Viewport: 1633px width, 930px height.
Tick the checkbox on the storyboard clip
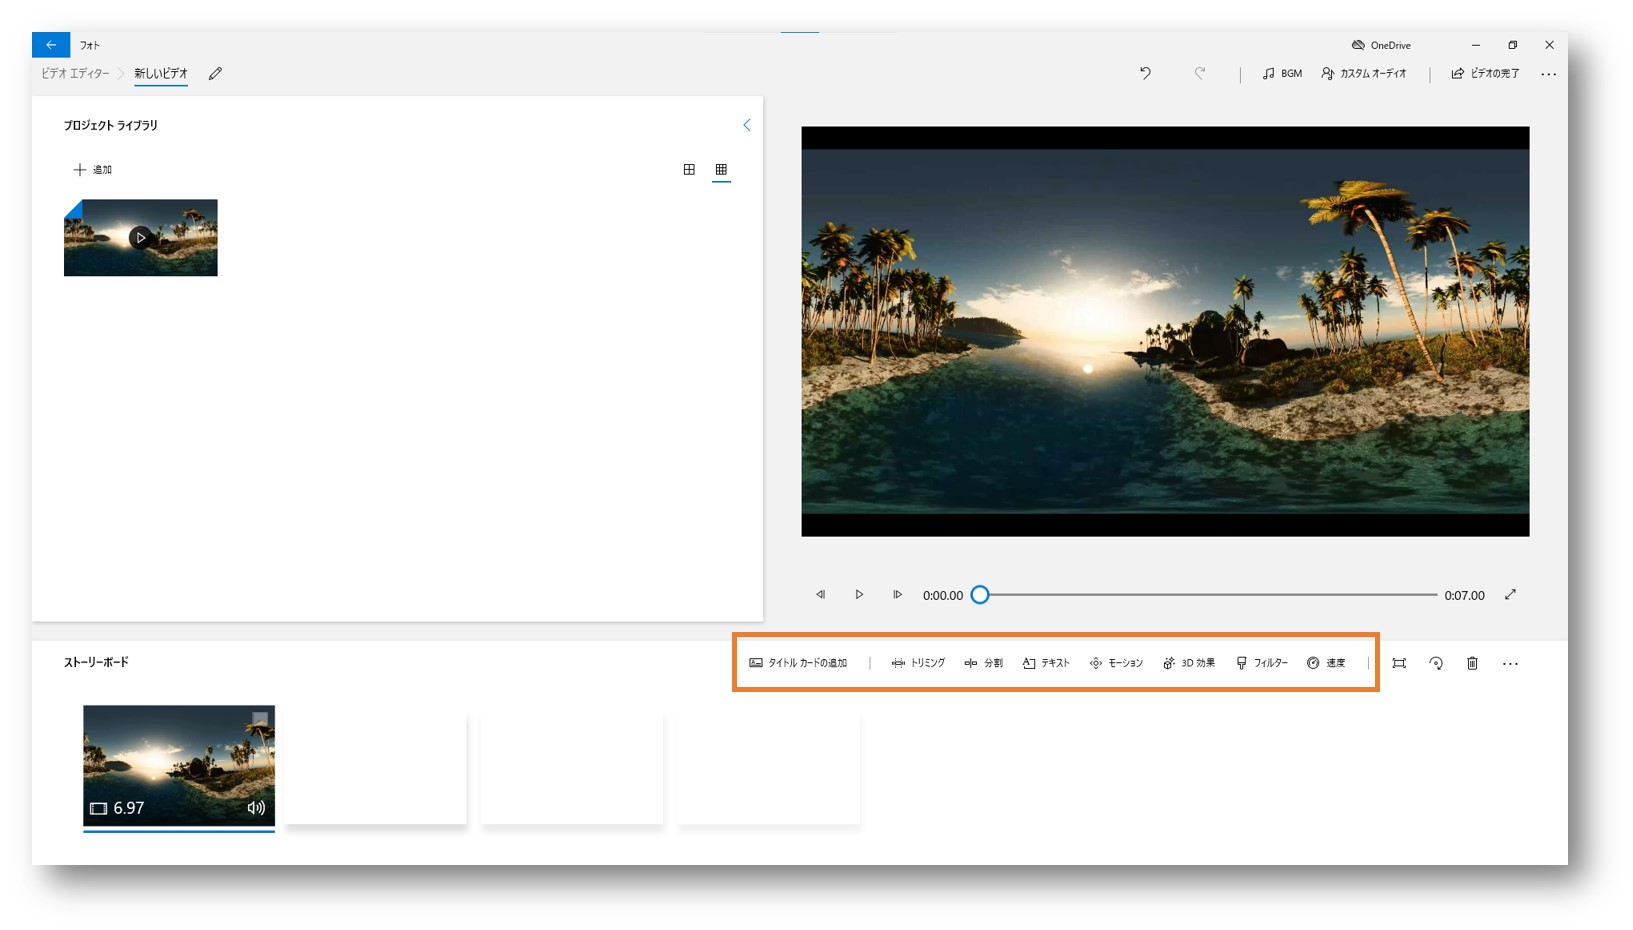click(x=260, y=719)
